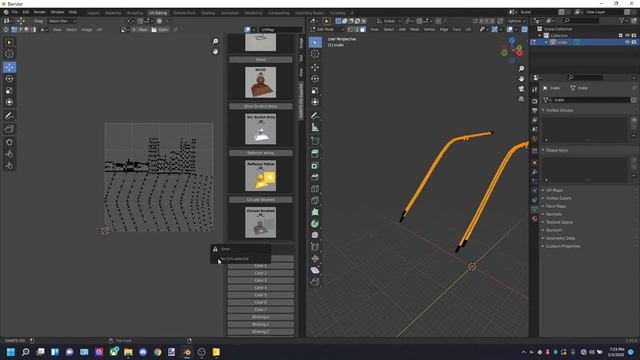Expand the Geometry Data panel
This screenshot has height=360, width=640.
pyautogui.click(x=560, y=238)
